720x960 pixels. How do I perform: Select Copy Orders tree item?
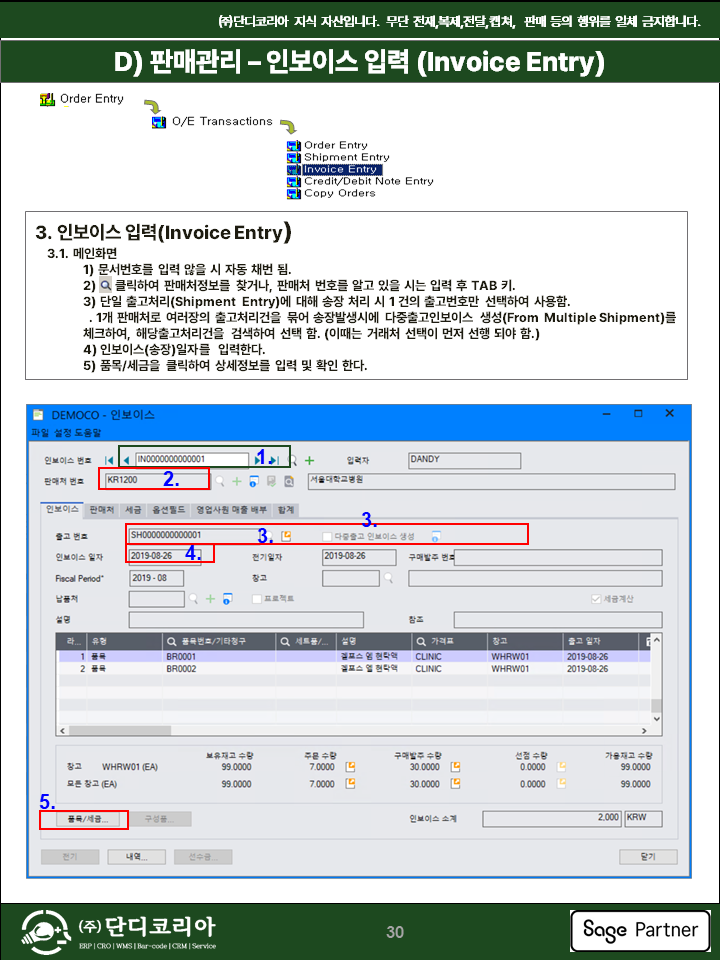pyautogui.click(x=340, y=193)
